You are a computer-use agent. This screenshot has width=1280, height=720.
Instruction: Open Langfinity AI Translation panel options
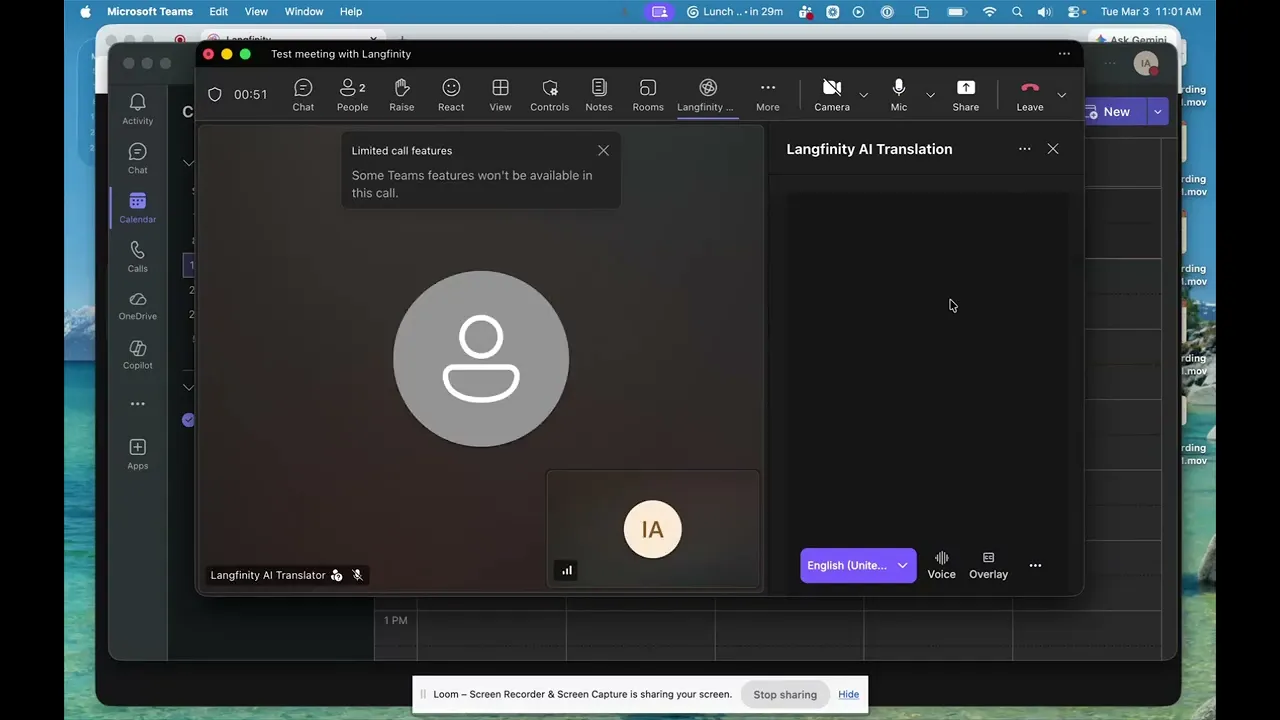(1024, 149)
